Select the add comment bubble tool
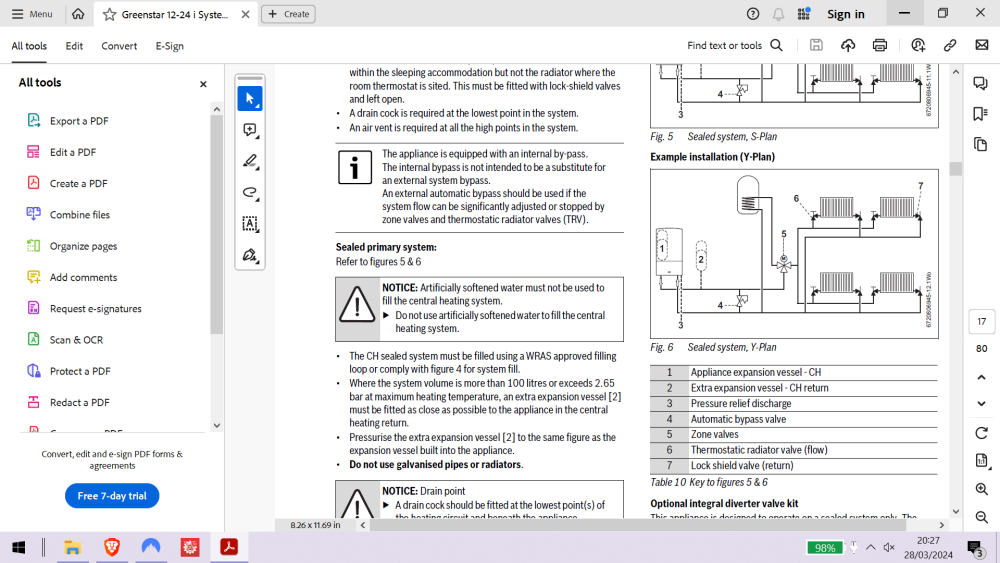The height and width of the screenshot is (563, 1000). click(249, 129)
